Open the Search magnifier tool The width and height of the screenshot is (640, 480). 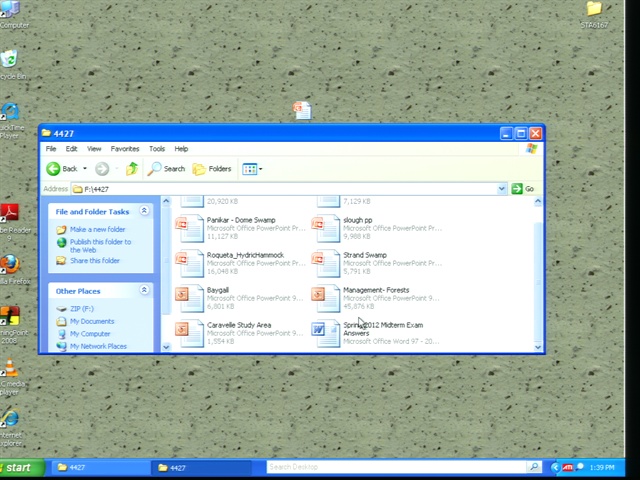pos(166,169)
